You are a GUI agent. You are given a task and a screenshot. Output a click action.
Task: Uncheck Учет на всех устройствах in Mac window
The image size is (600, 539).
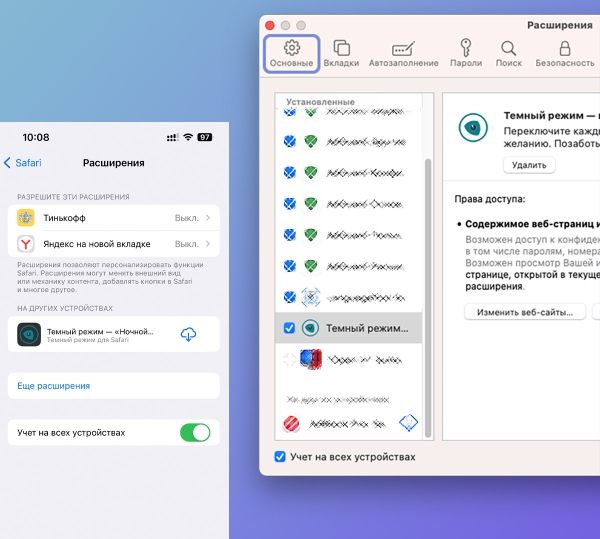click(280, 457)
